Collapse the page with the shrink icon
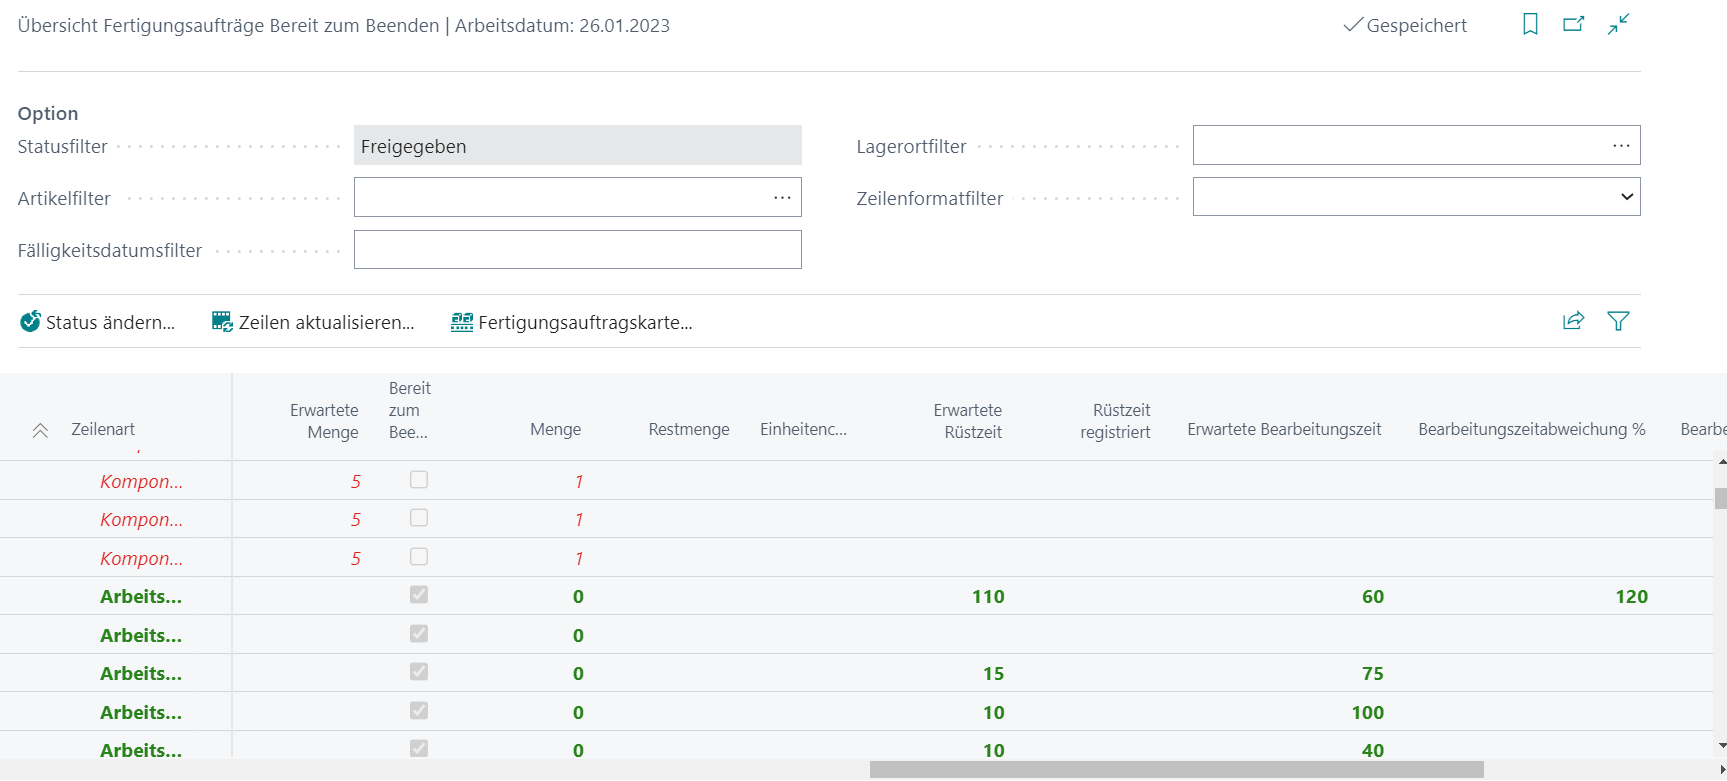 click(1619, 24)
